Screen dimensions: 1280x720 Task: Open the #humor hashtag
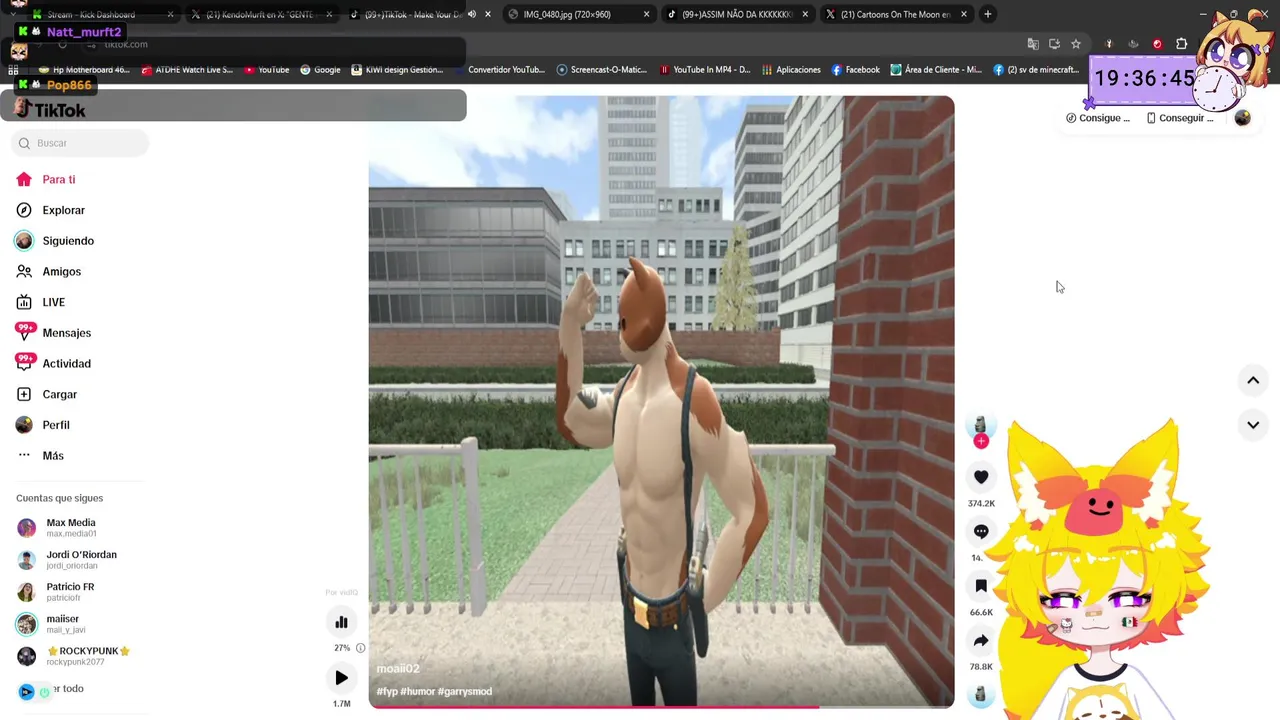click(417, 692)
